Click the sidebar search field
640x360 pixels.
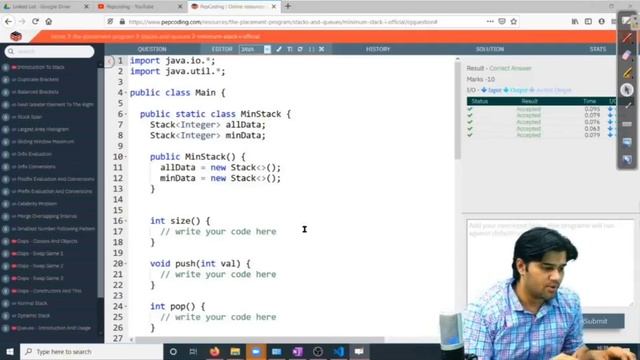(50, 51)
